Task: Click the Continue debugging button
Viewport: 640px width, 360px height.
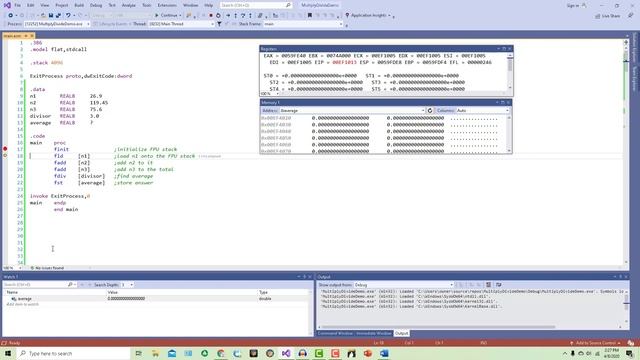Action: click(166, 15)
